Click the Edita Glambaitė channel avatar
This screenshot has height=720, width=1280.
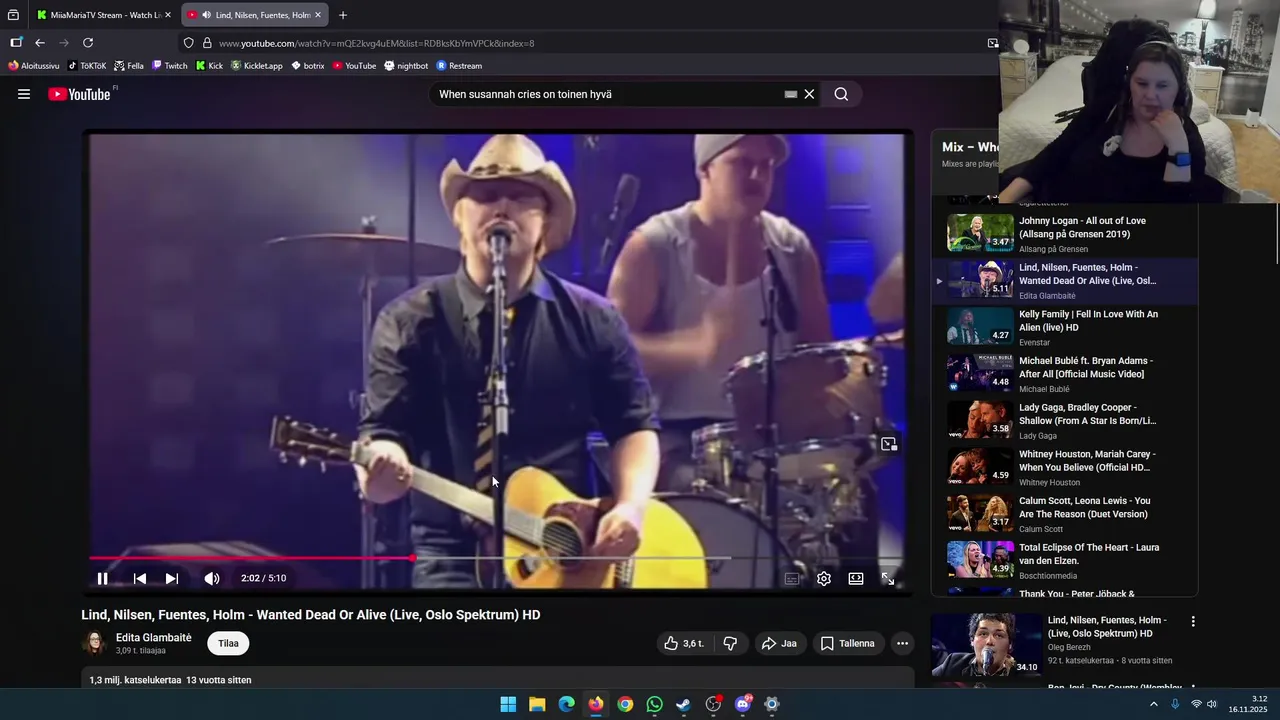(x=94, y=643)
